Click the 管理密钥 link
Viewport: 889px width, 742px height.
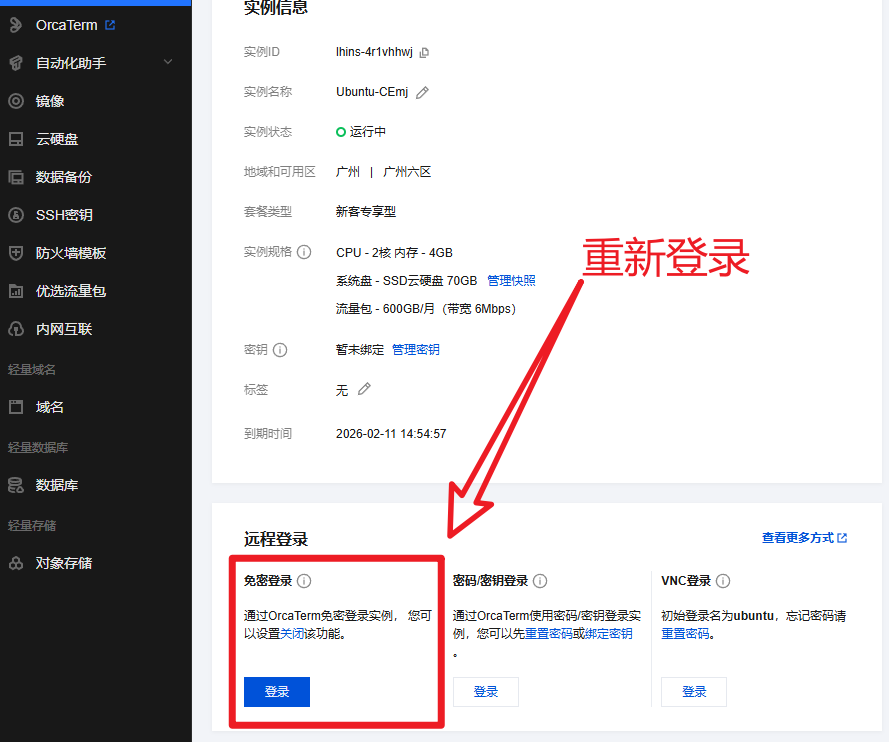[x=415, y=350]
